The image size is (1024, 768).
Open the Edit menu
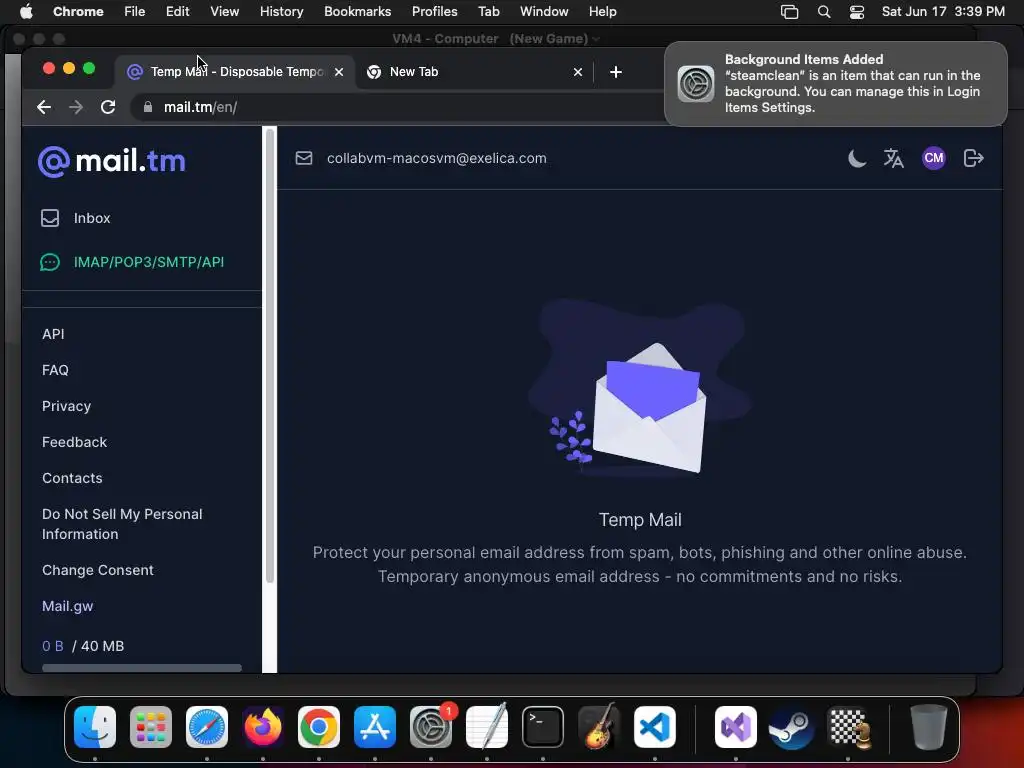[177, 11]
